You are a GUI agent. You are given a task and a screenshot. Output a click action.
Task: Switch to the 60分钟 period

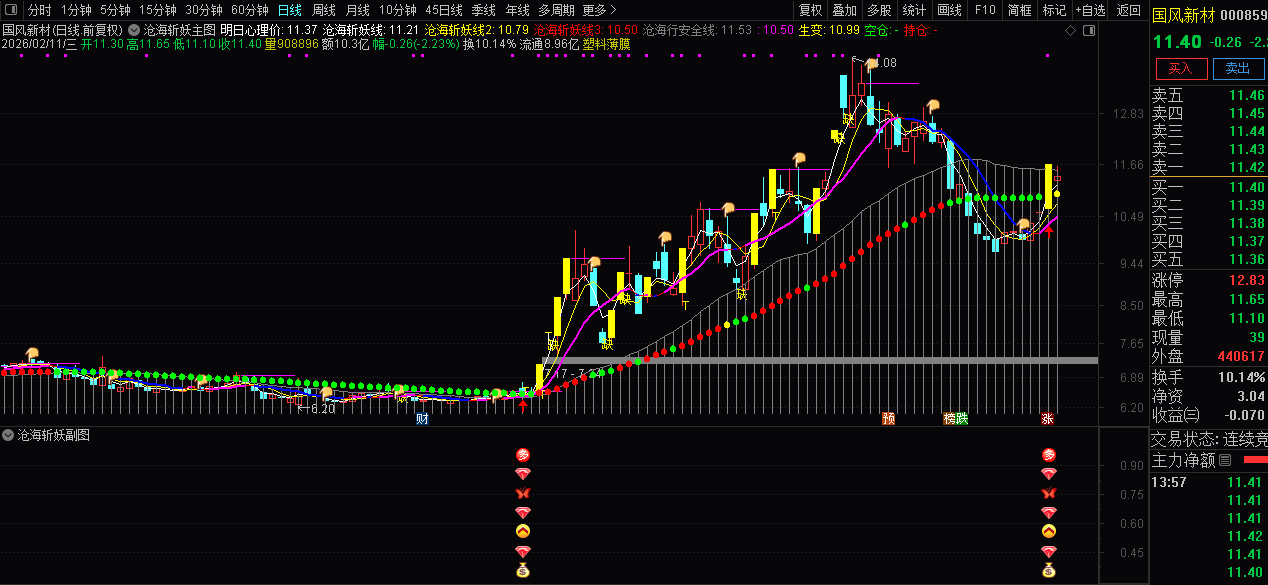tap(250, 10)
